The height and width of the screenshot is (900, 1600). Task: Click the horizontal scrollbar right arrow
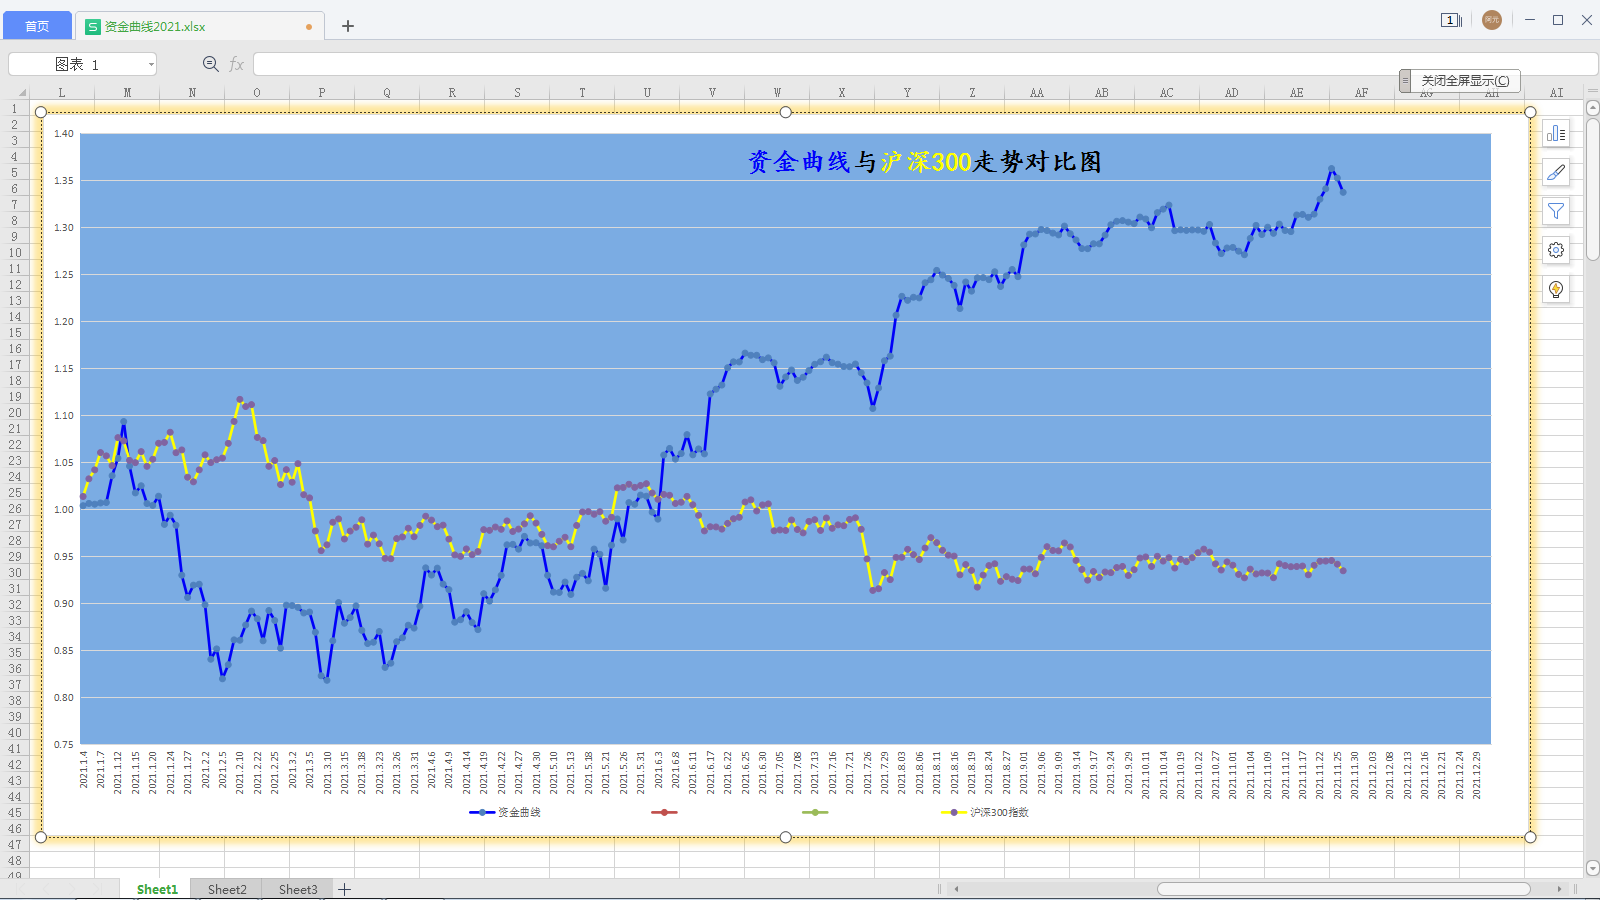[x=1559, y=888]
